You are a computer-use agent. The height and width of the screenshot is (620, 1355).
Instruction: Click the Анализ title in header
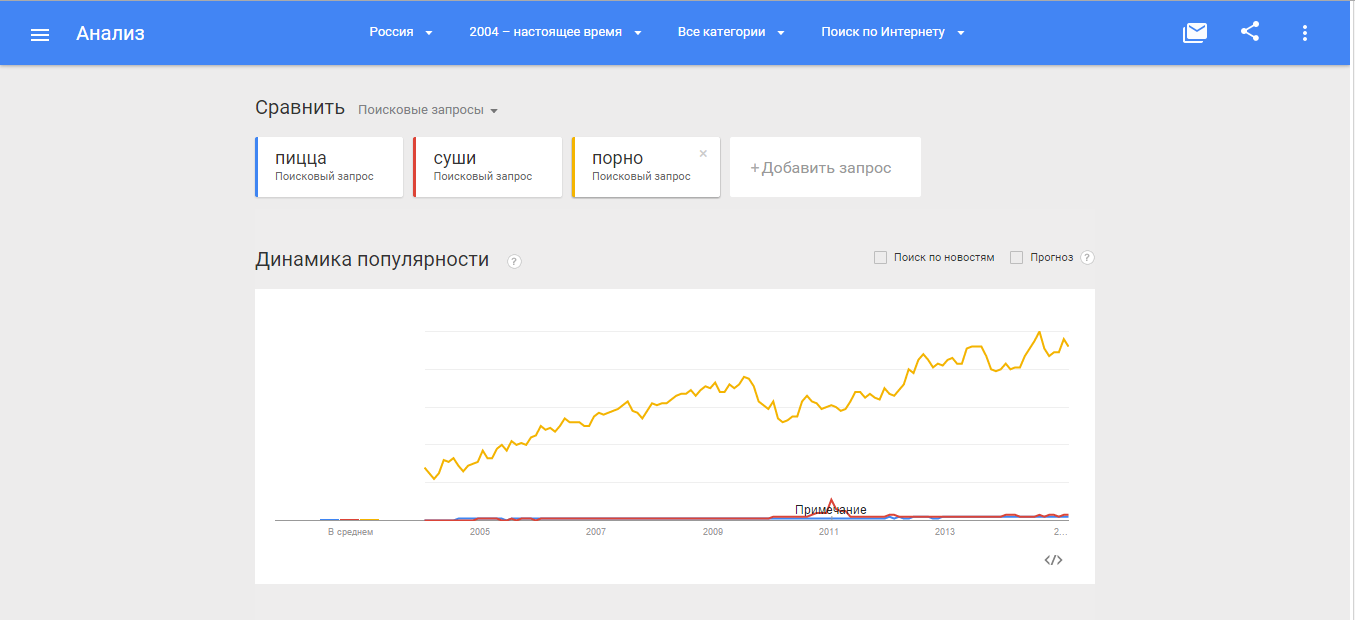tap(110, 33)
